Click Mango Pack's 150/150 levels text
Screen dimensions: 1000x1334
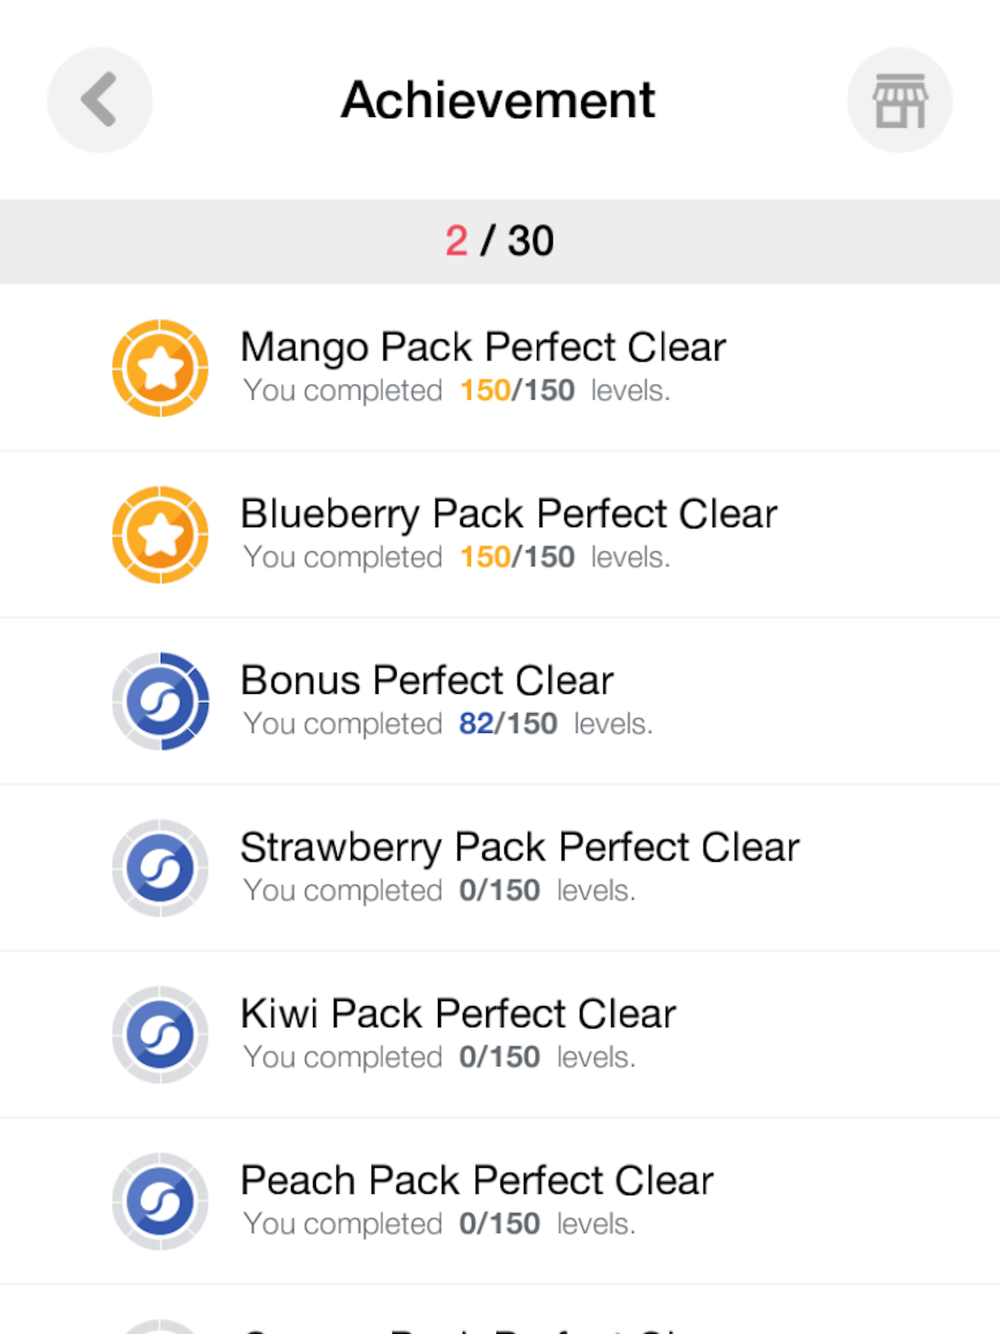pos(564,390)
